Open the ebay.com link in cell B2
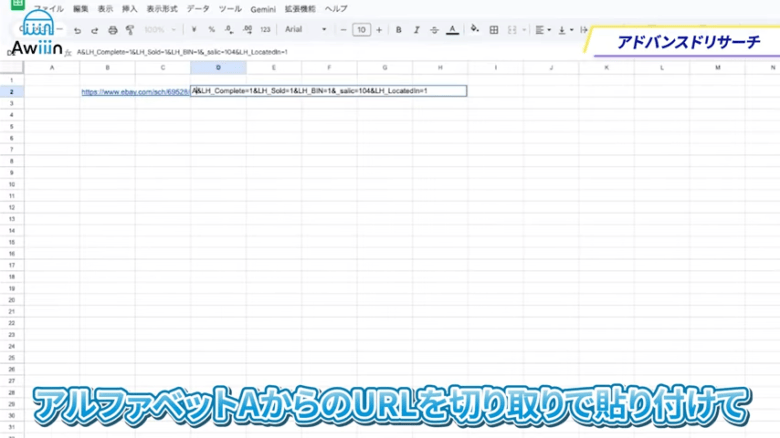This screenshot has height=438, width=780. (135, 92)
